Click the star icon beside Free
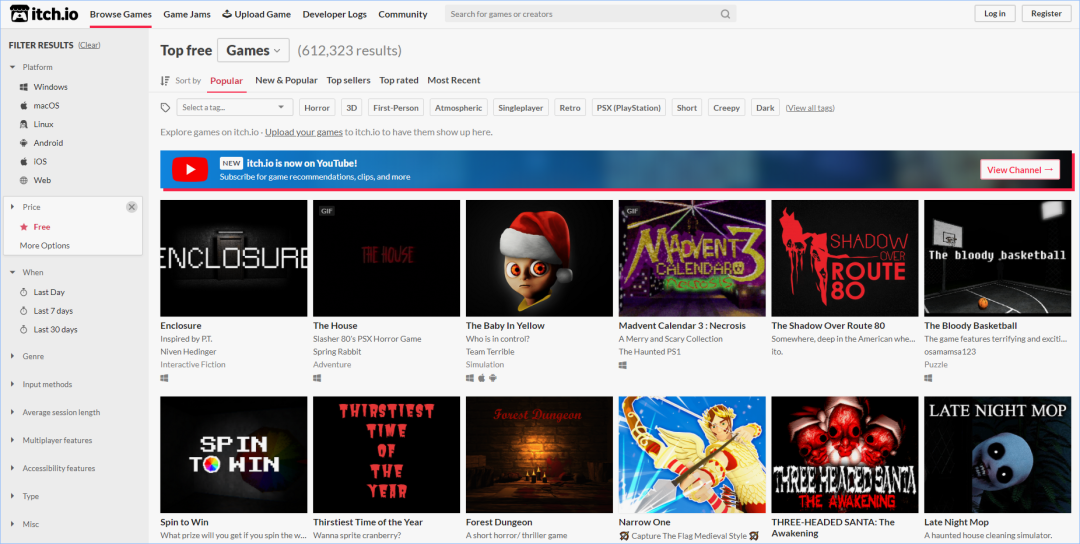 24,227
